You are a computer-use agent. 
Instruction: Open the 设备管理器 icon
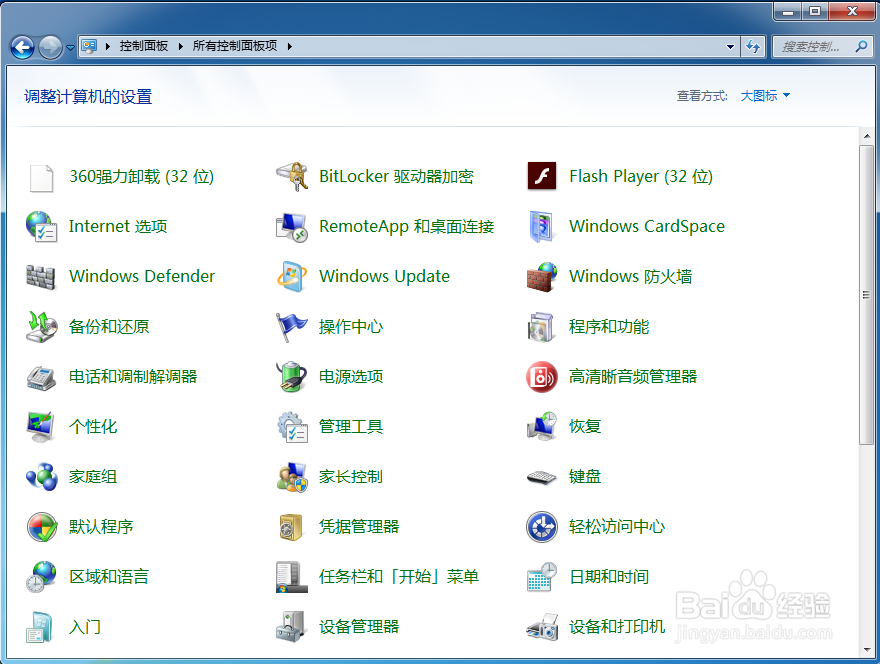coord(291,627)
